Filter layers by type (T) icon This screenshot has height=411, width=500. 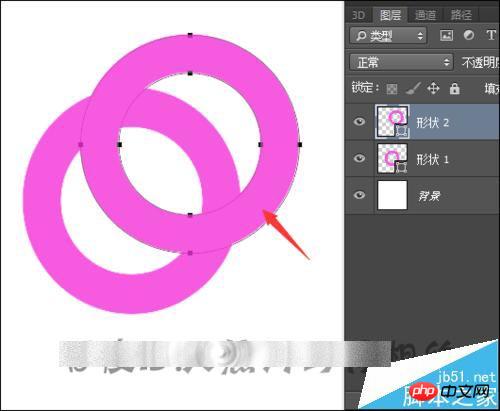(x=491, y=35)
